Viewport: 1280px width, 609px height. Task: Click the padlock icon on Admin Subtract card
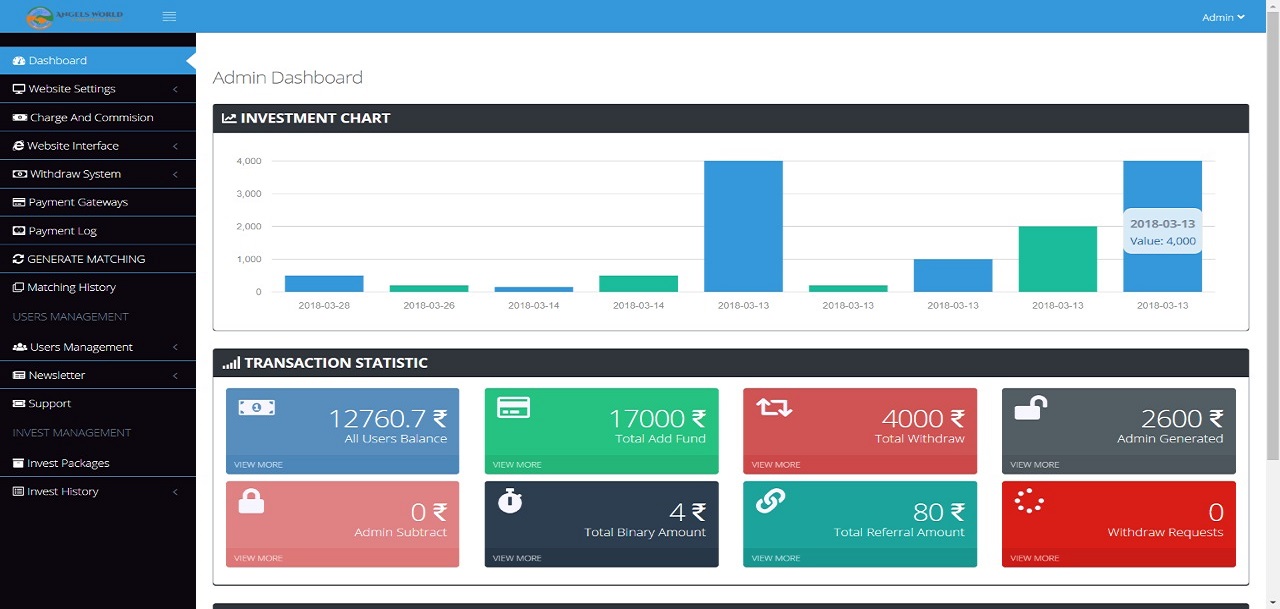pos(252,502)
